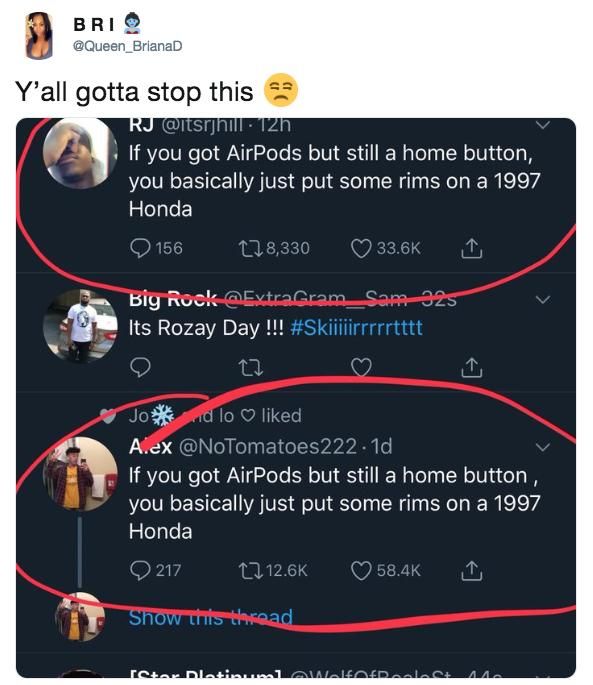Expand the chevron menu on Alex's tweet
The height and width of the screenshot is (685, 593).
542,447
